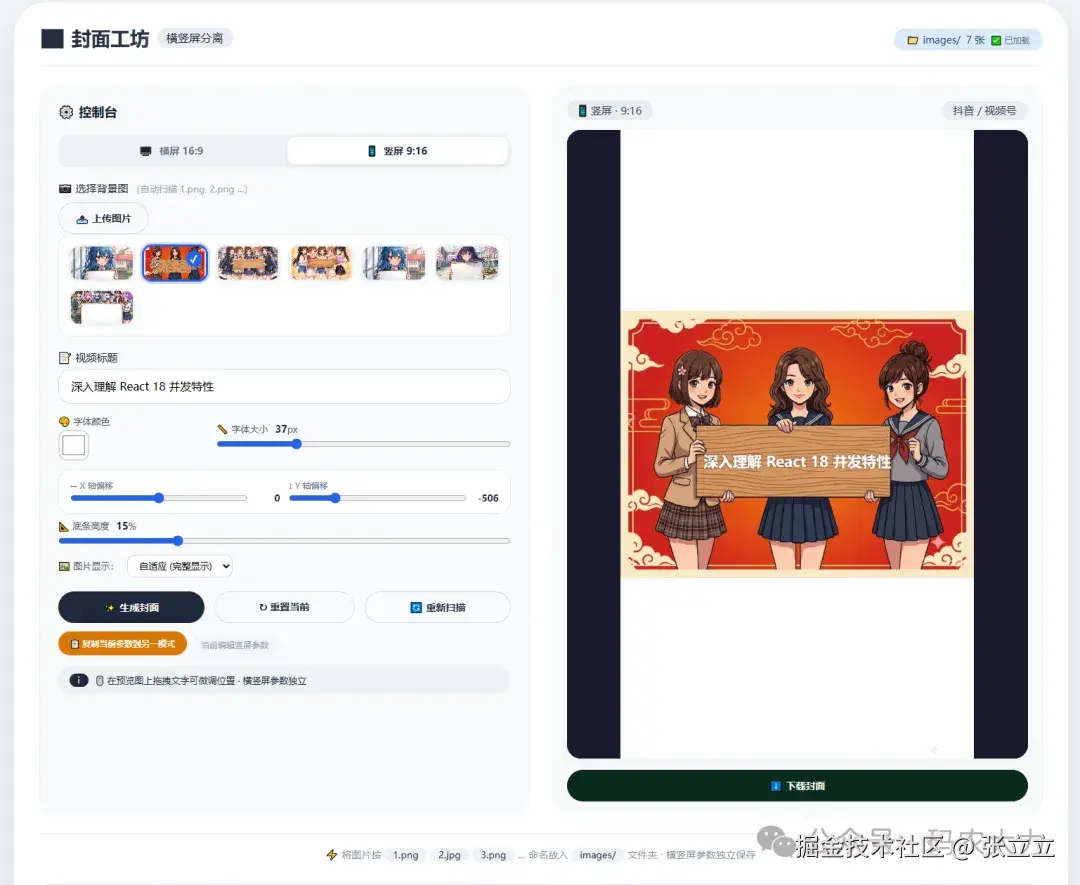This screenshot has height=885, width=1080.
Task: Click the triangle ruler icon beside 底条高度
Action: click(64, 526)
